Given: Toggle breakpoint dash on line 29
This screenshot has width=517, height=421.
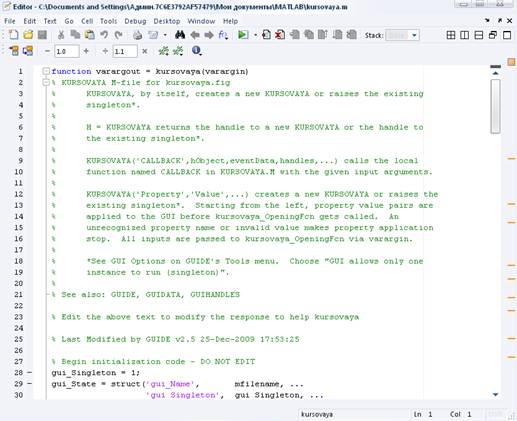Looking at the screenshot, I should [x=29, y=384].
